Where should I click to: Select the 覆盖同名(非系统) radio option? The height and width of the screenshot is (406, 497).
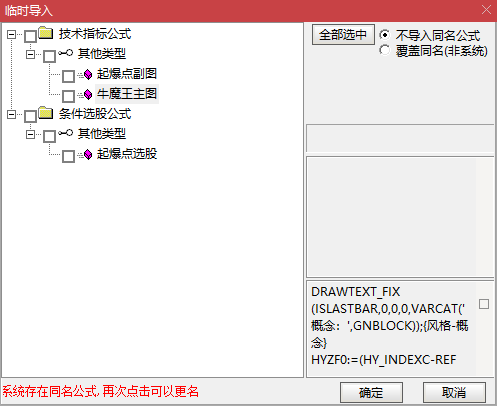click(384, 50)
